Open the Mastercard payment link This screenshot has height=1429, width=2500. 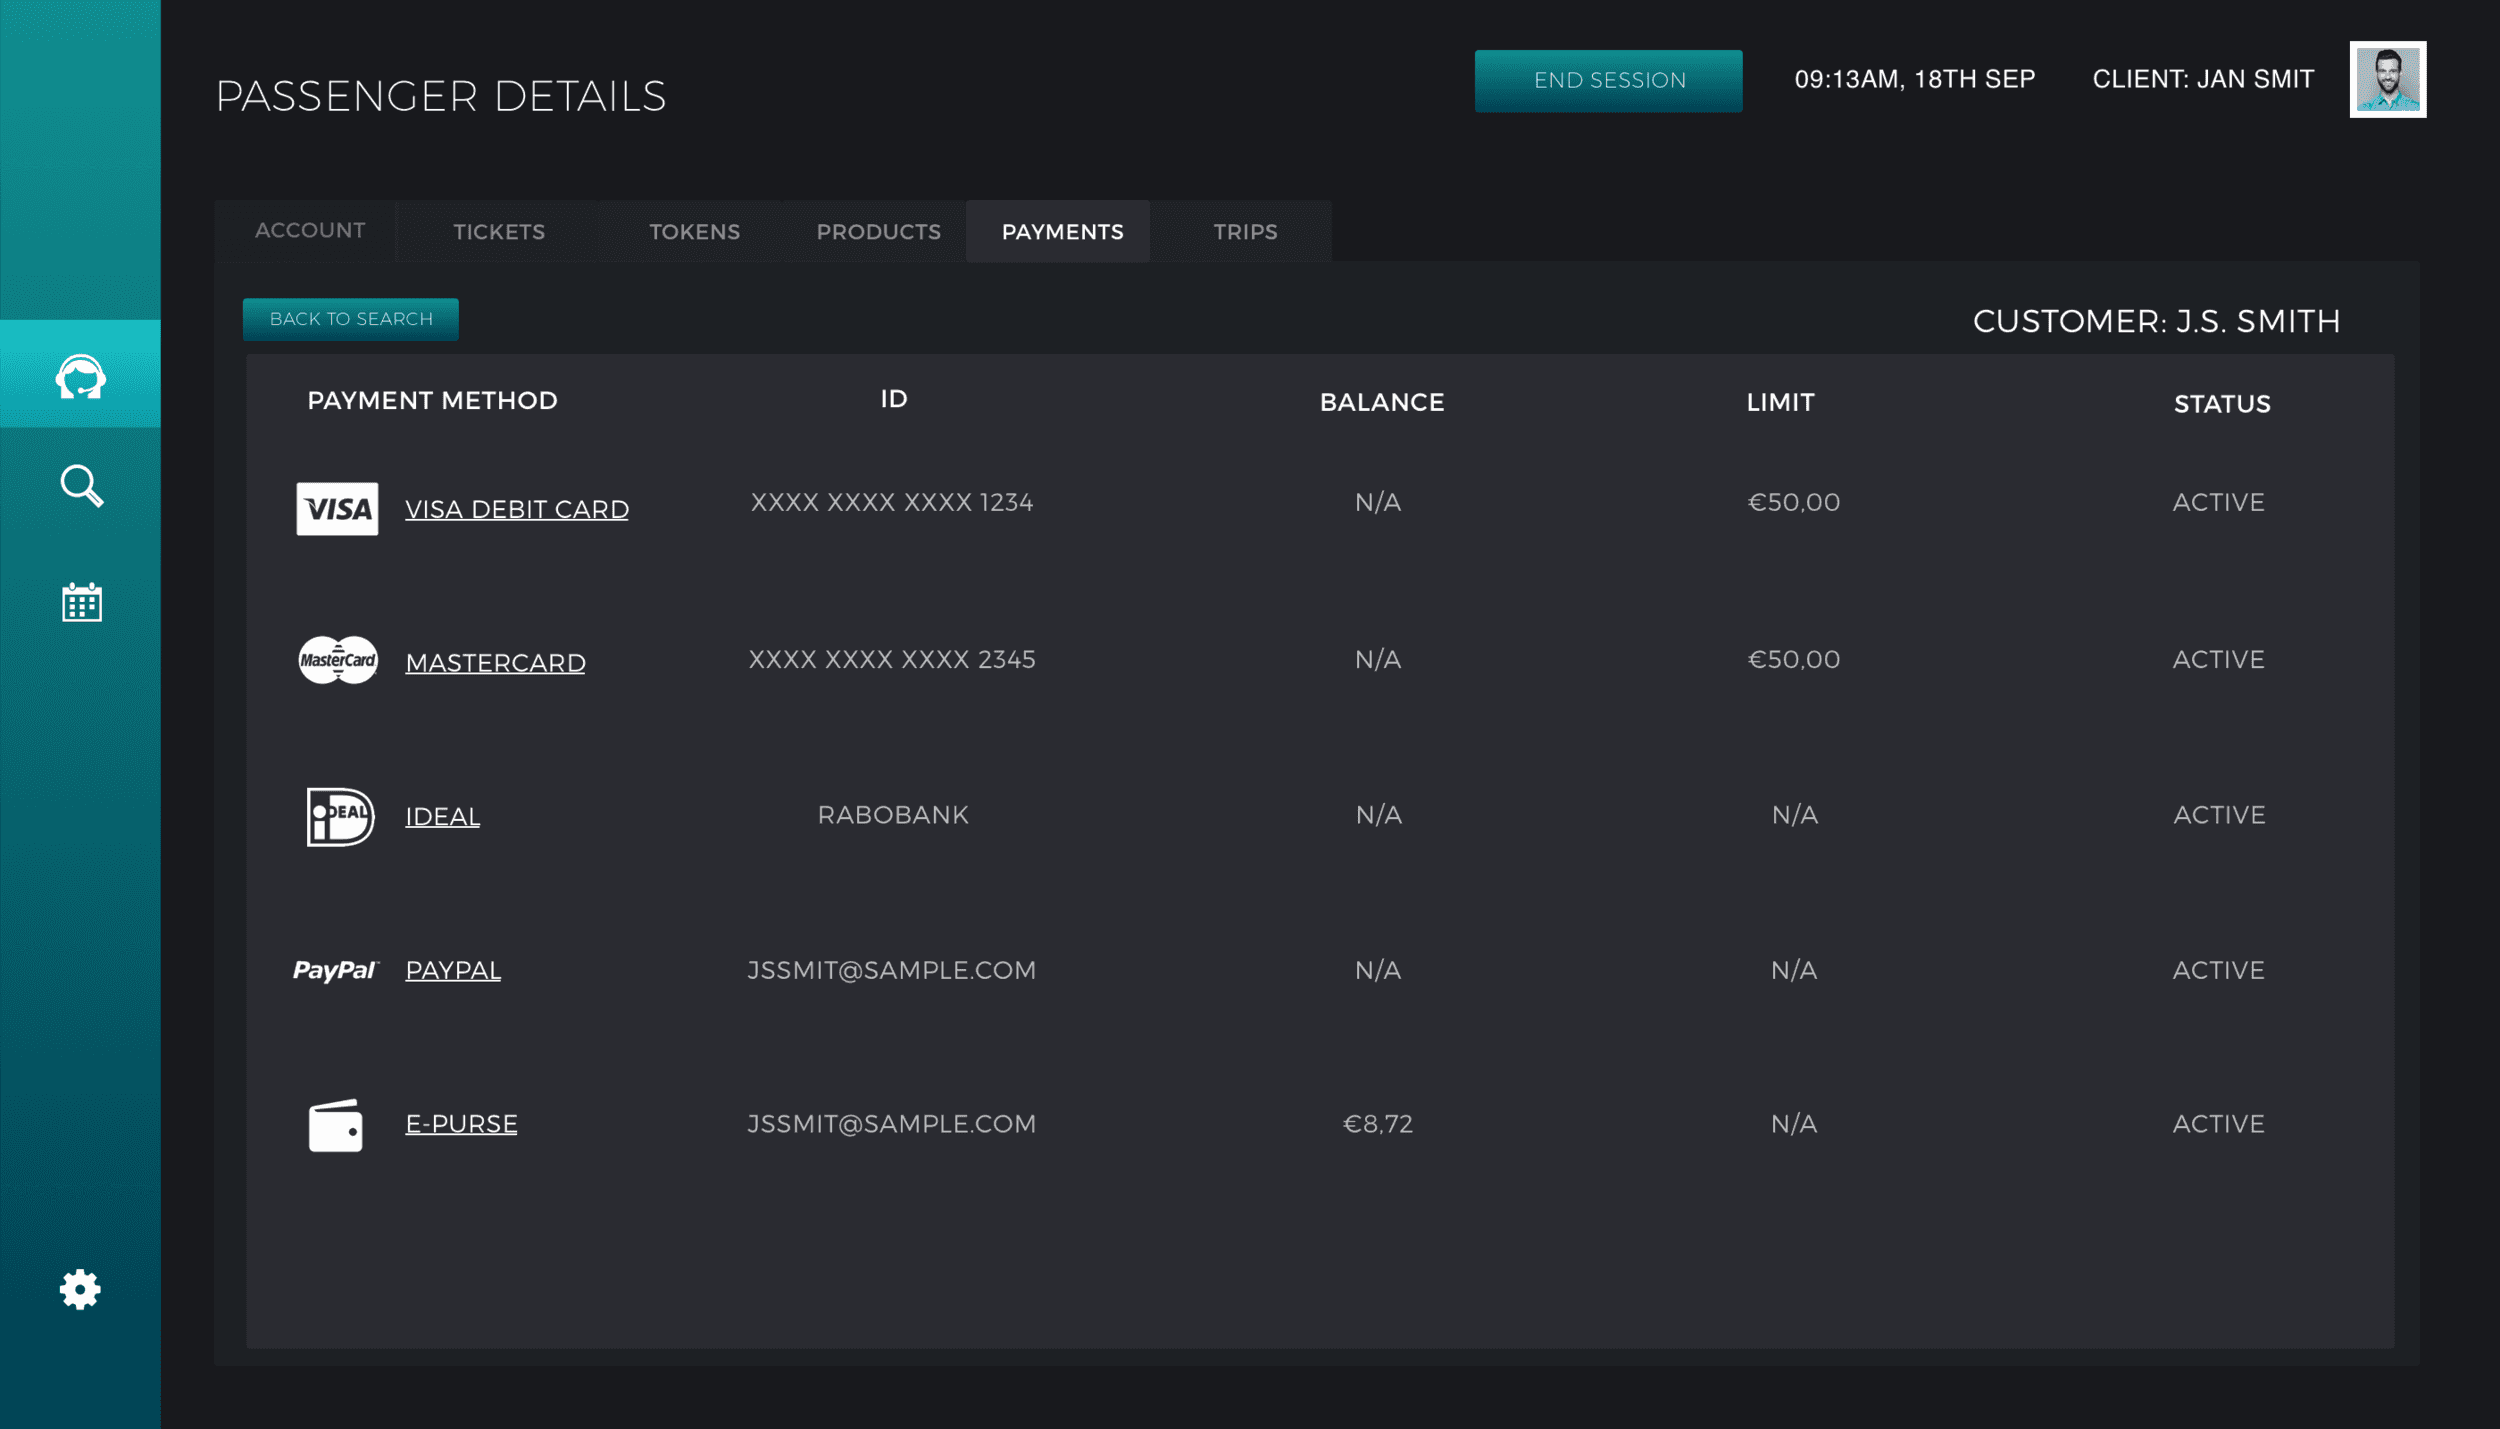pos(495,662)
